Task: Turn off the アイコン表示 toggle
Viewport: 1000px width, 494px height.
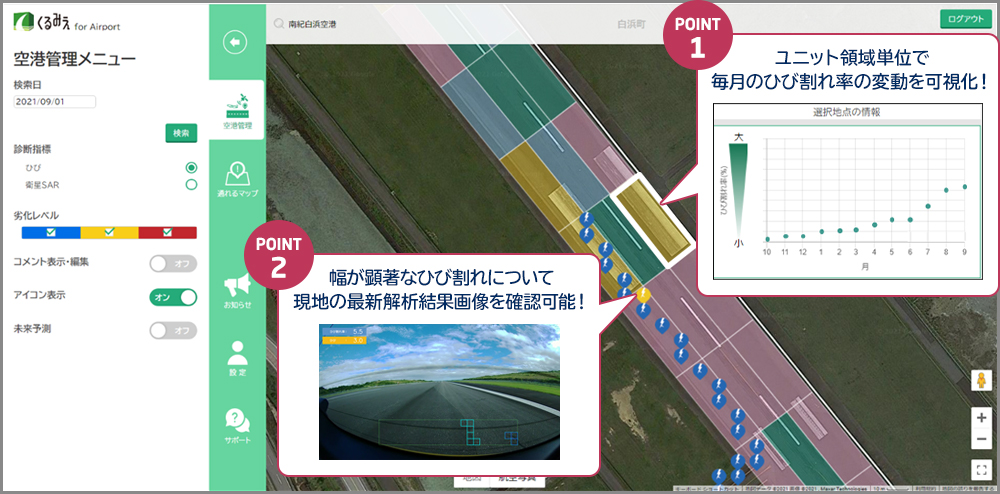Action: point(172,297)
